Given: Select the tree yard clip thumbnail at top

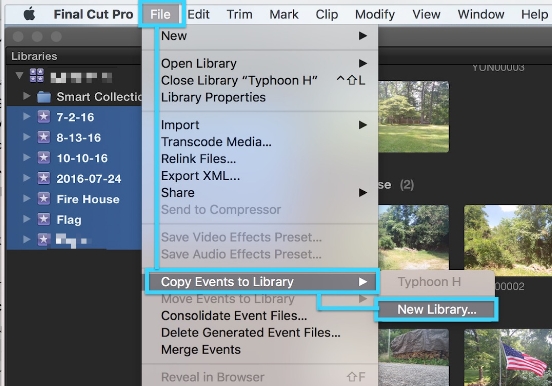Looking at the screenshot, I should pos(414,117).
